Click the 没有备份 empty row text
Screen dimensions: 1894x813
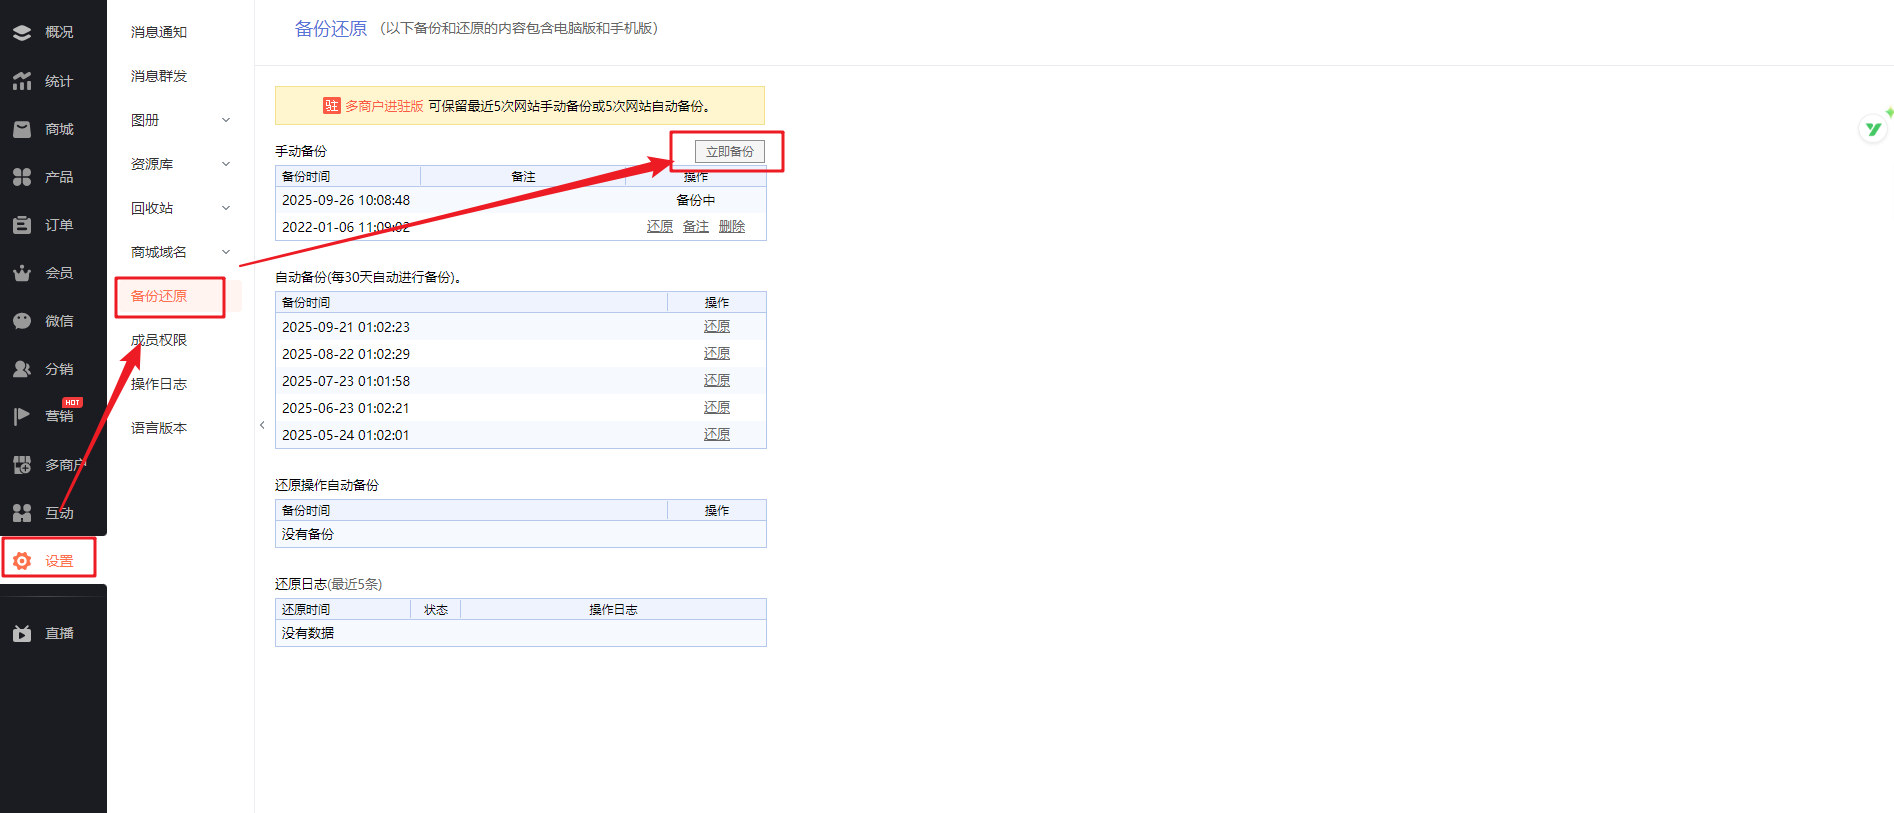point(308,534)
